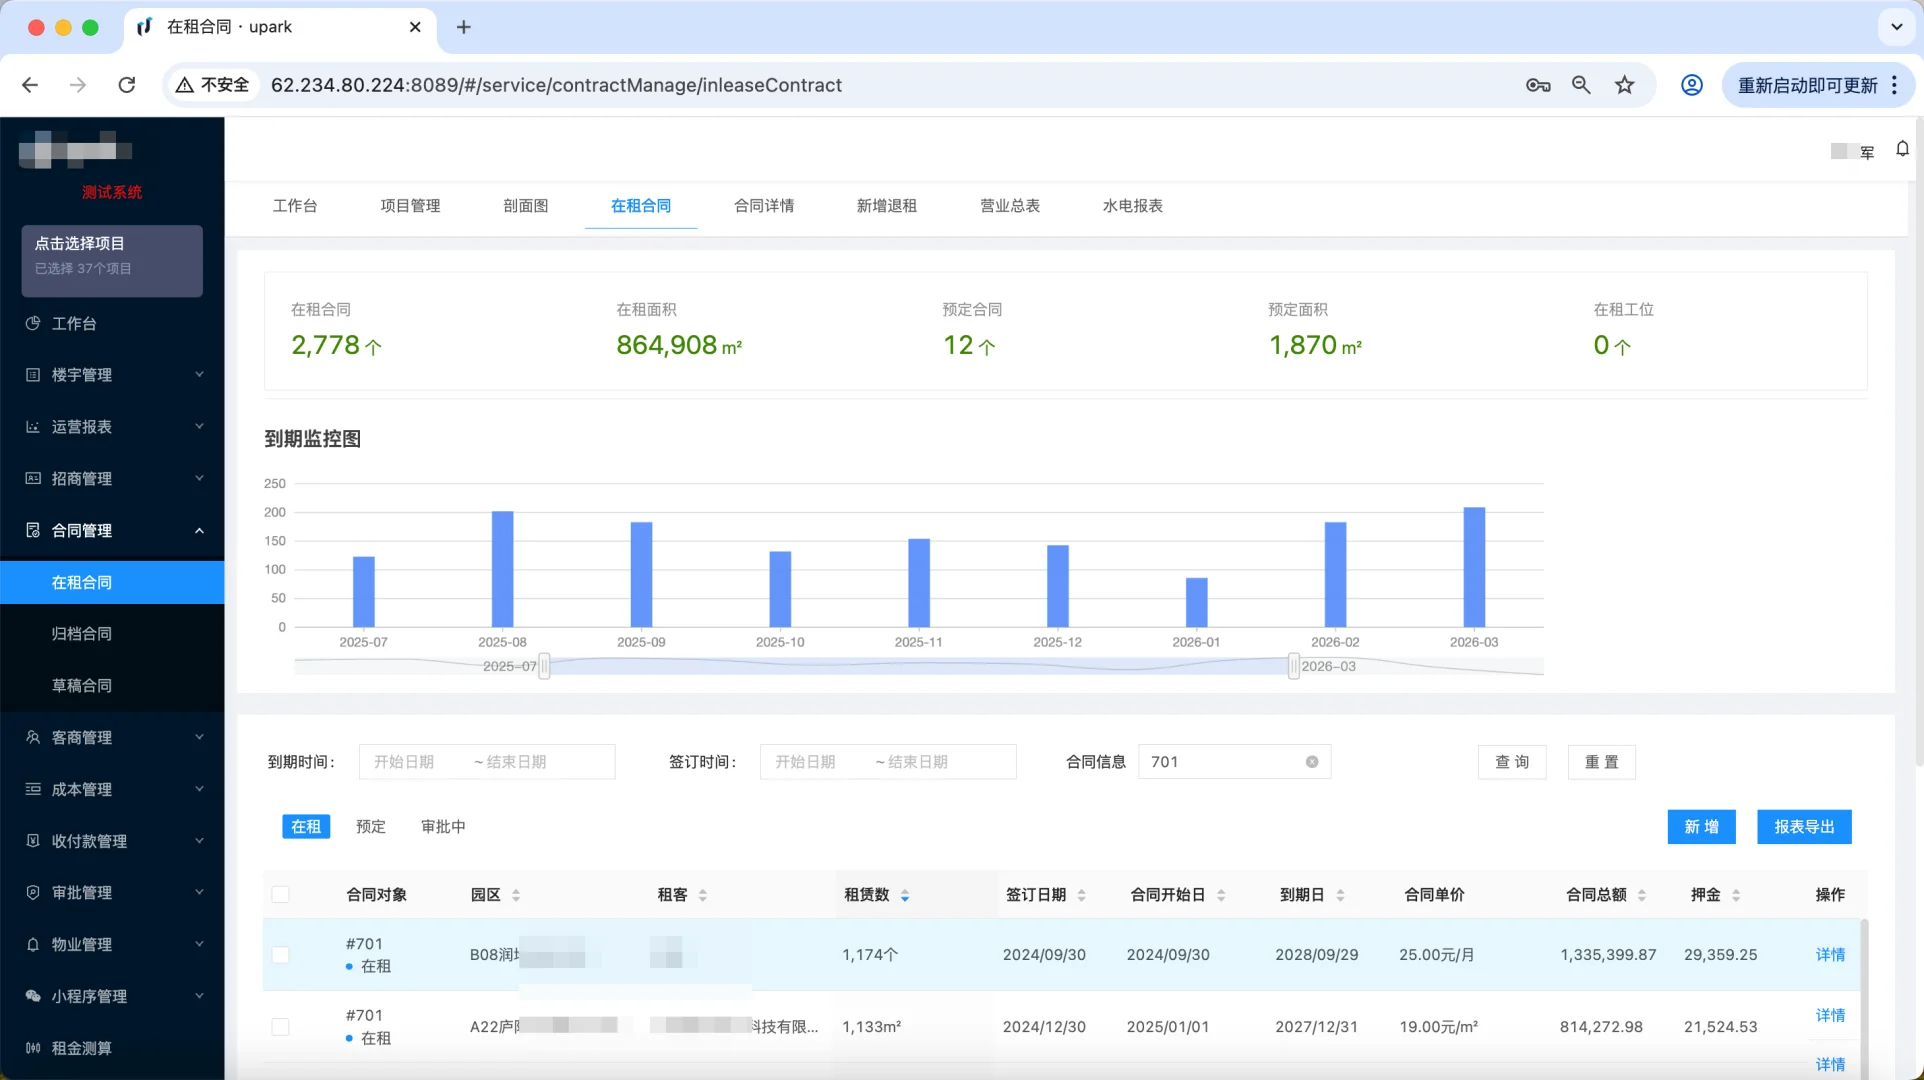Clear the 合同信息 search field with the x icon
This screenshot has width=1924, height=1080.
click(x=1311, y=761)
